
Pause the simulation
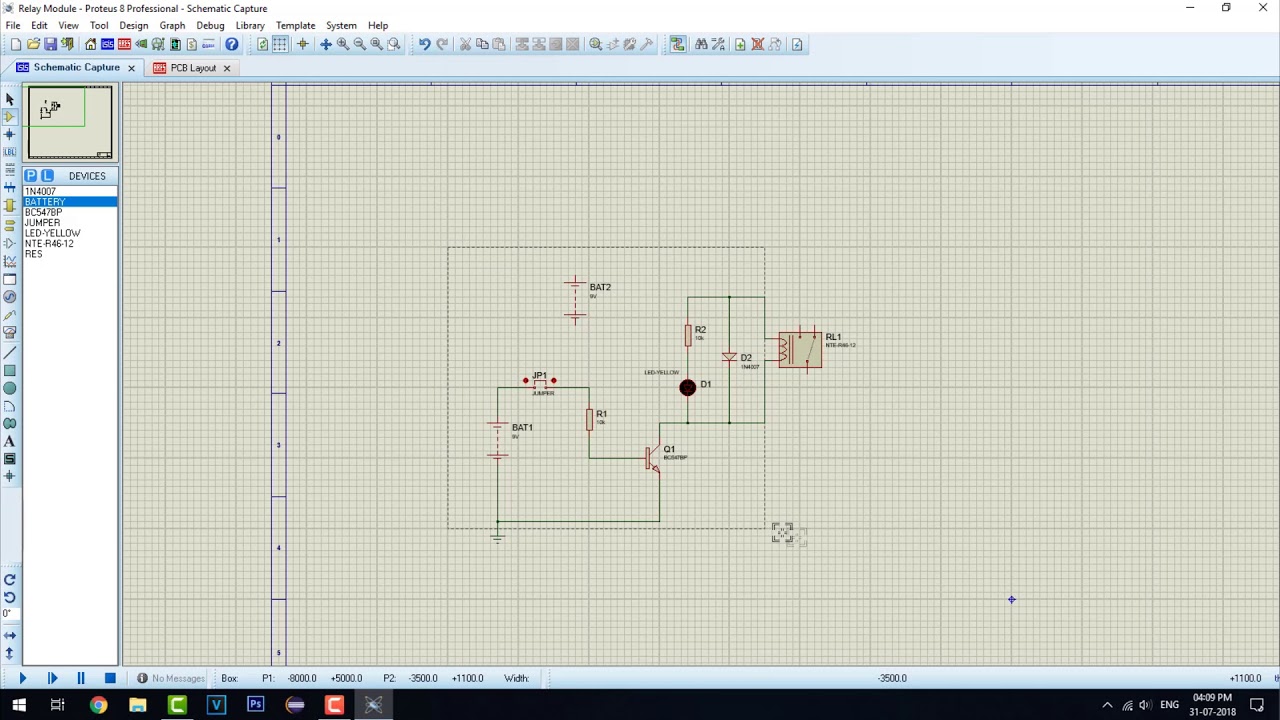click(81, 678)
